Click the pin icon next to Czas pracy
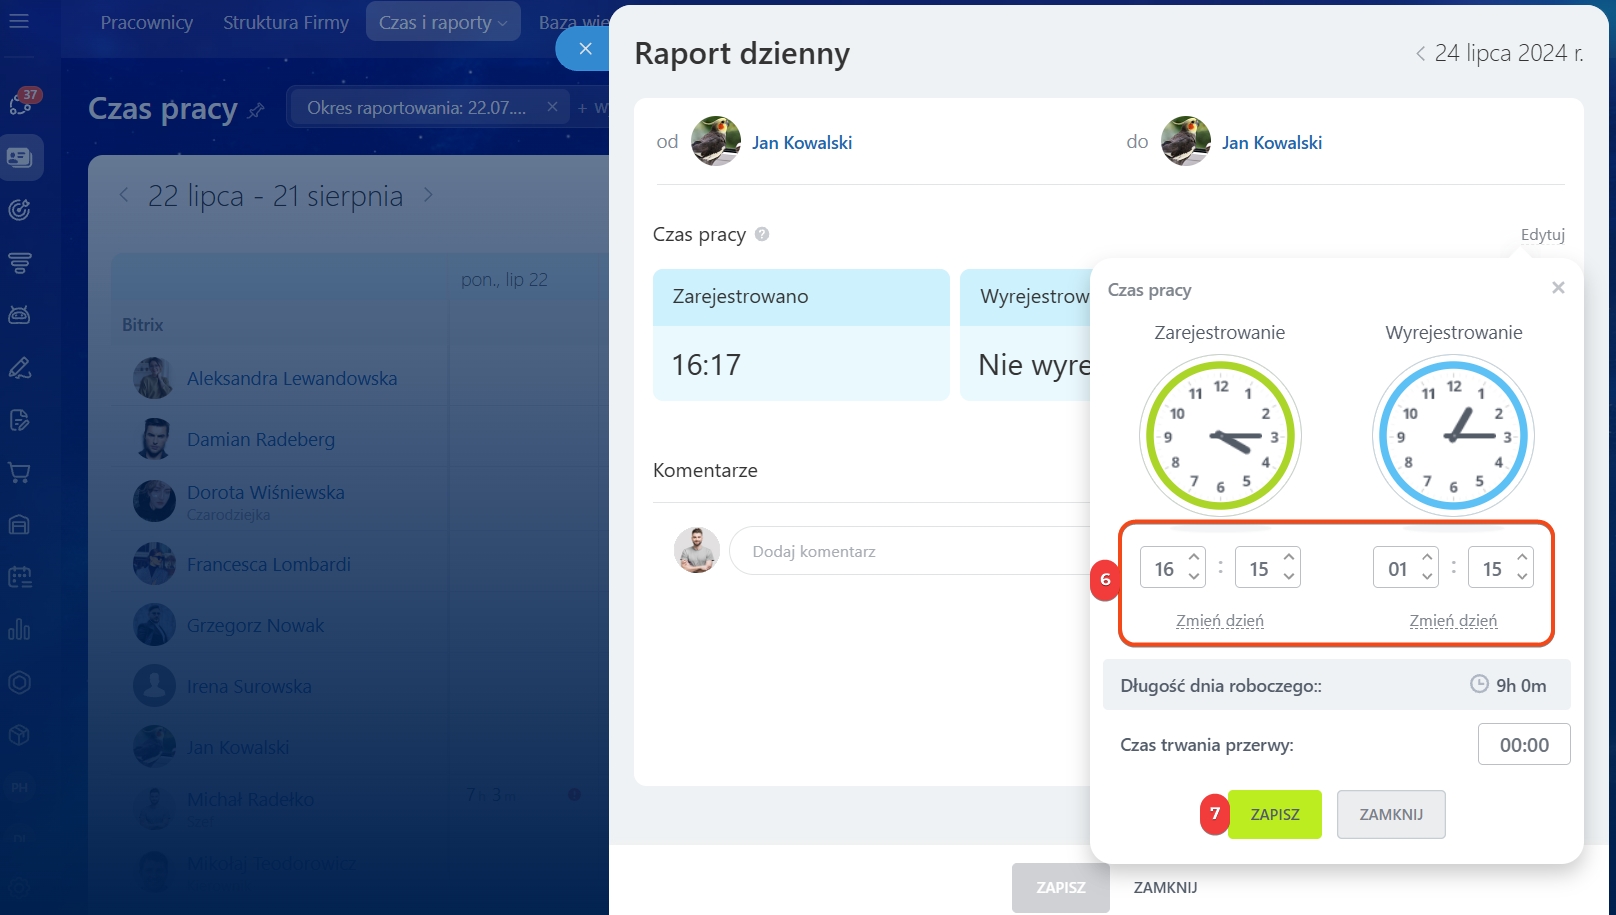Screen dimensions: 1616x915 click(256, 110)
